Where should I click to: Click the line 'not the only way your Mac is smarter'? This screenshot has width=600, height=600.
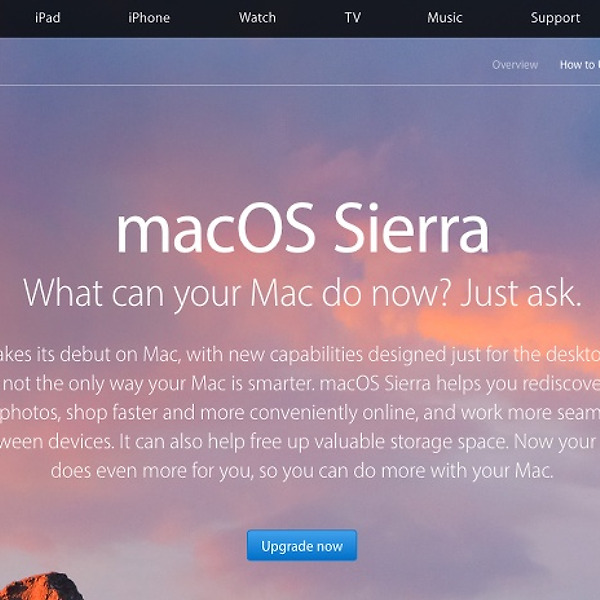(158, 383)
